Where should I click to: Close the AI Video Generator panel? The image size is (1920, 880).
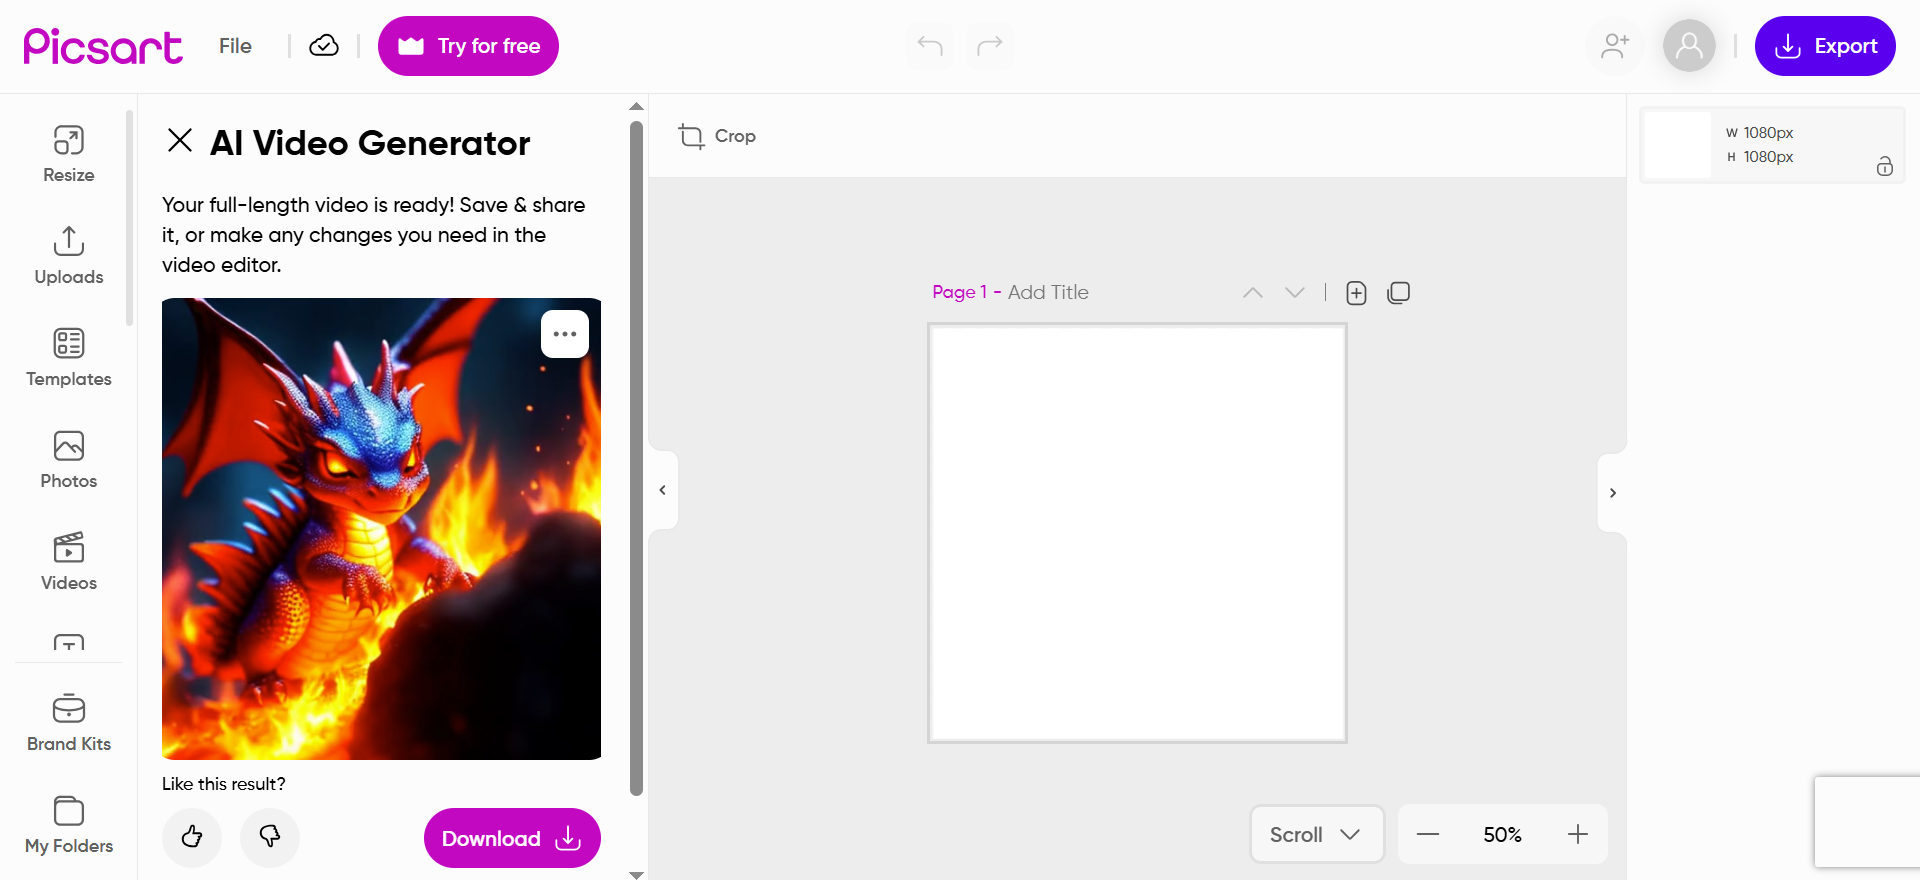tap(180, 140)
